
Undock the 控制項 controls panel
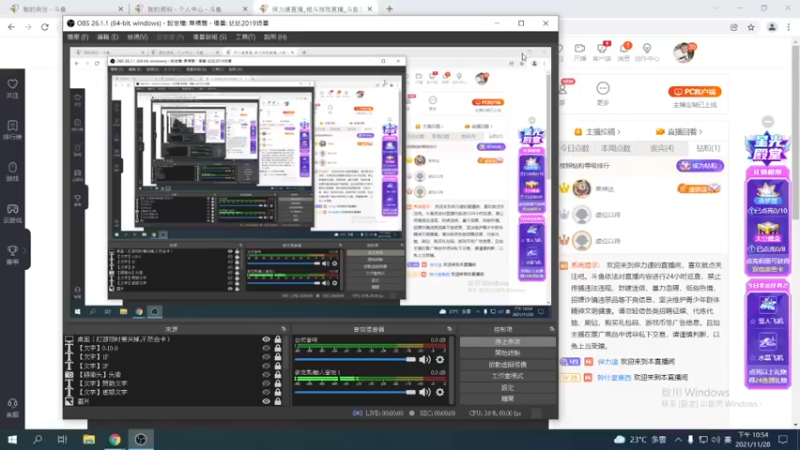[552, 330]
